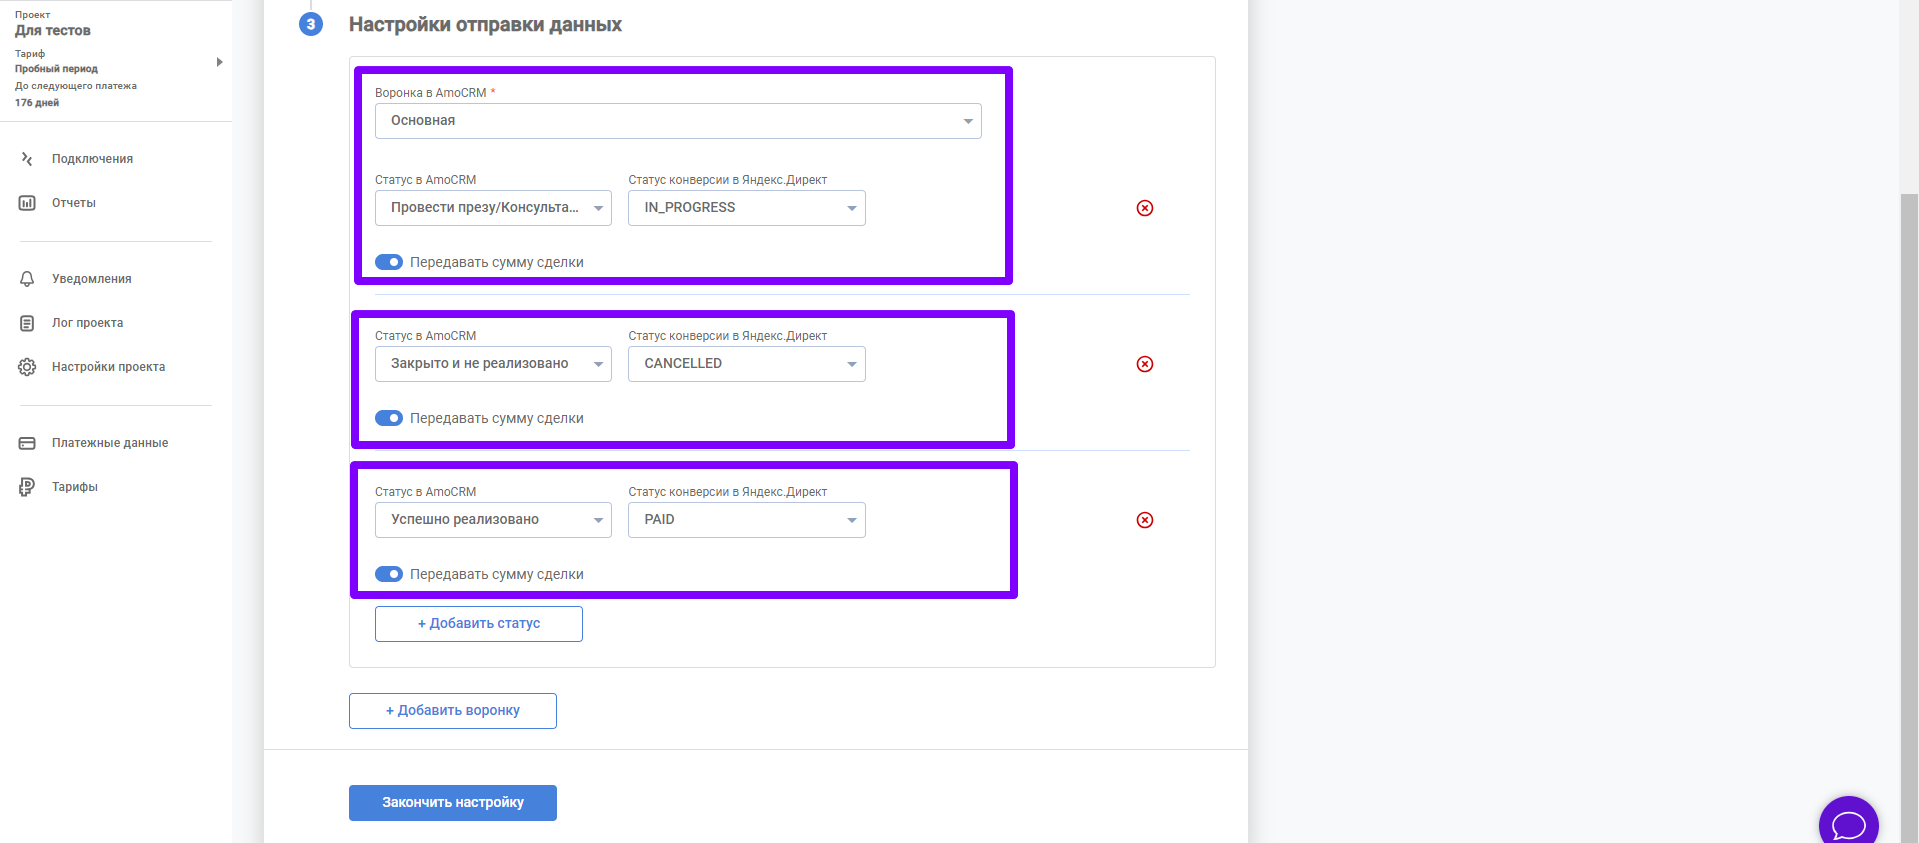This screenshot has width=1919, height=843.
Task: Open the Настройки проекта menu item
Action: (109, 367)
